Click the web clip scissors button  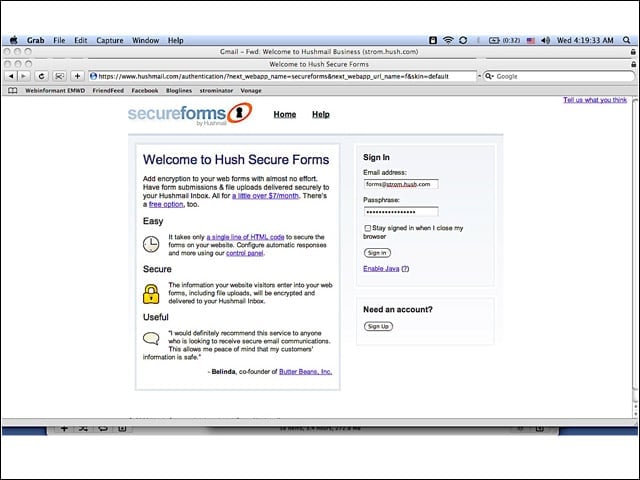[59, 76]
